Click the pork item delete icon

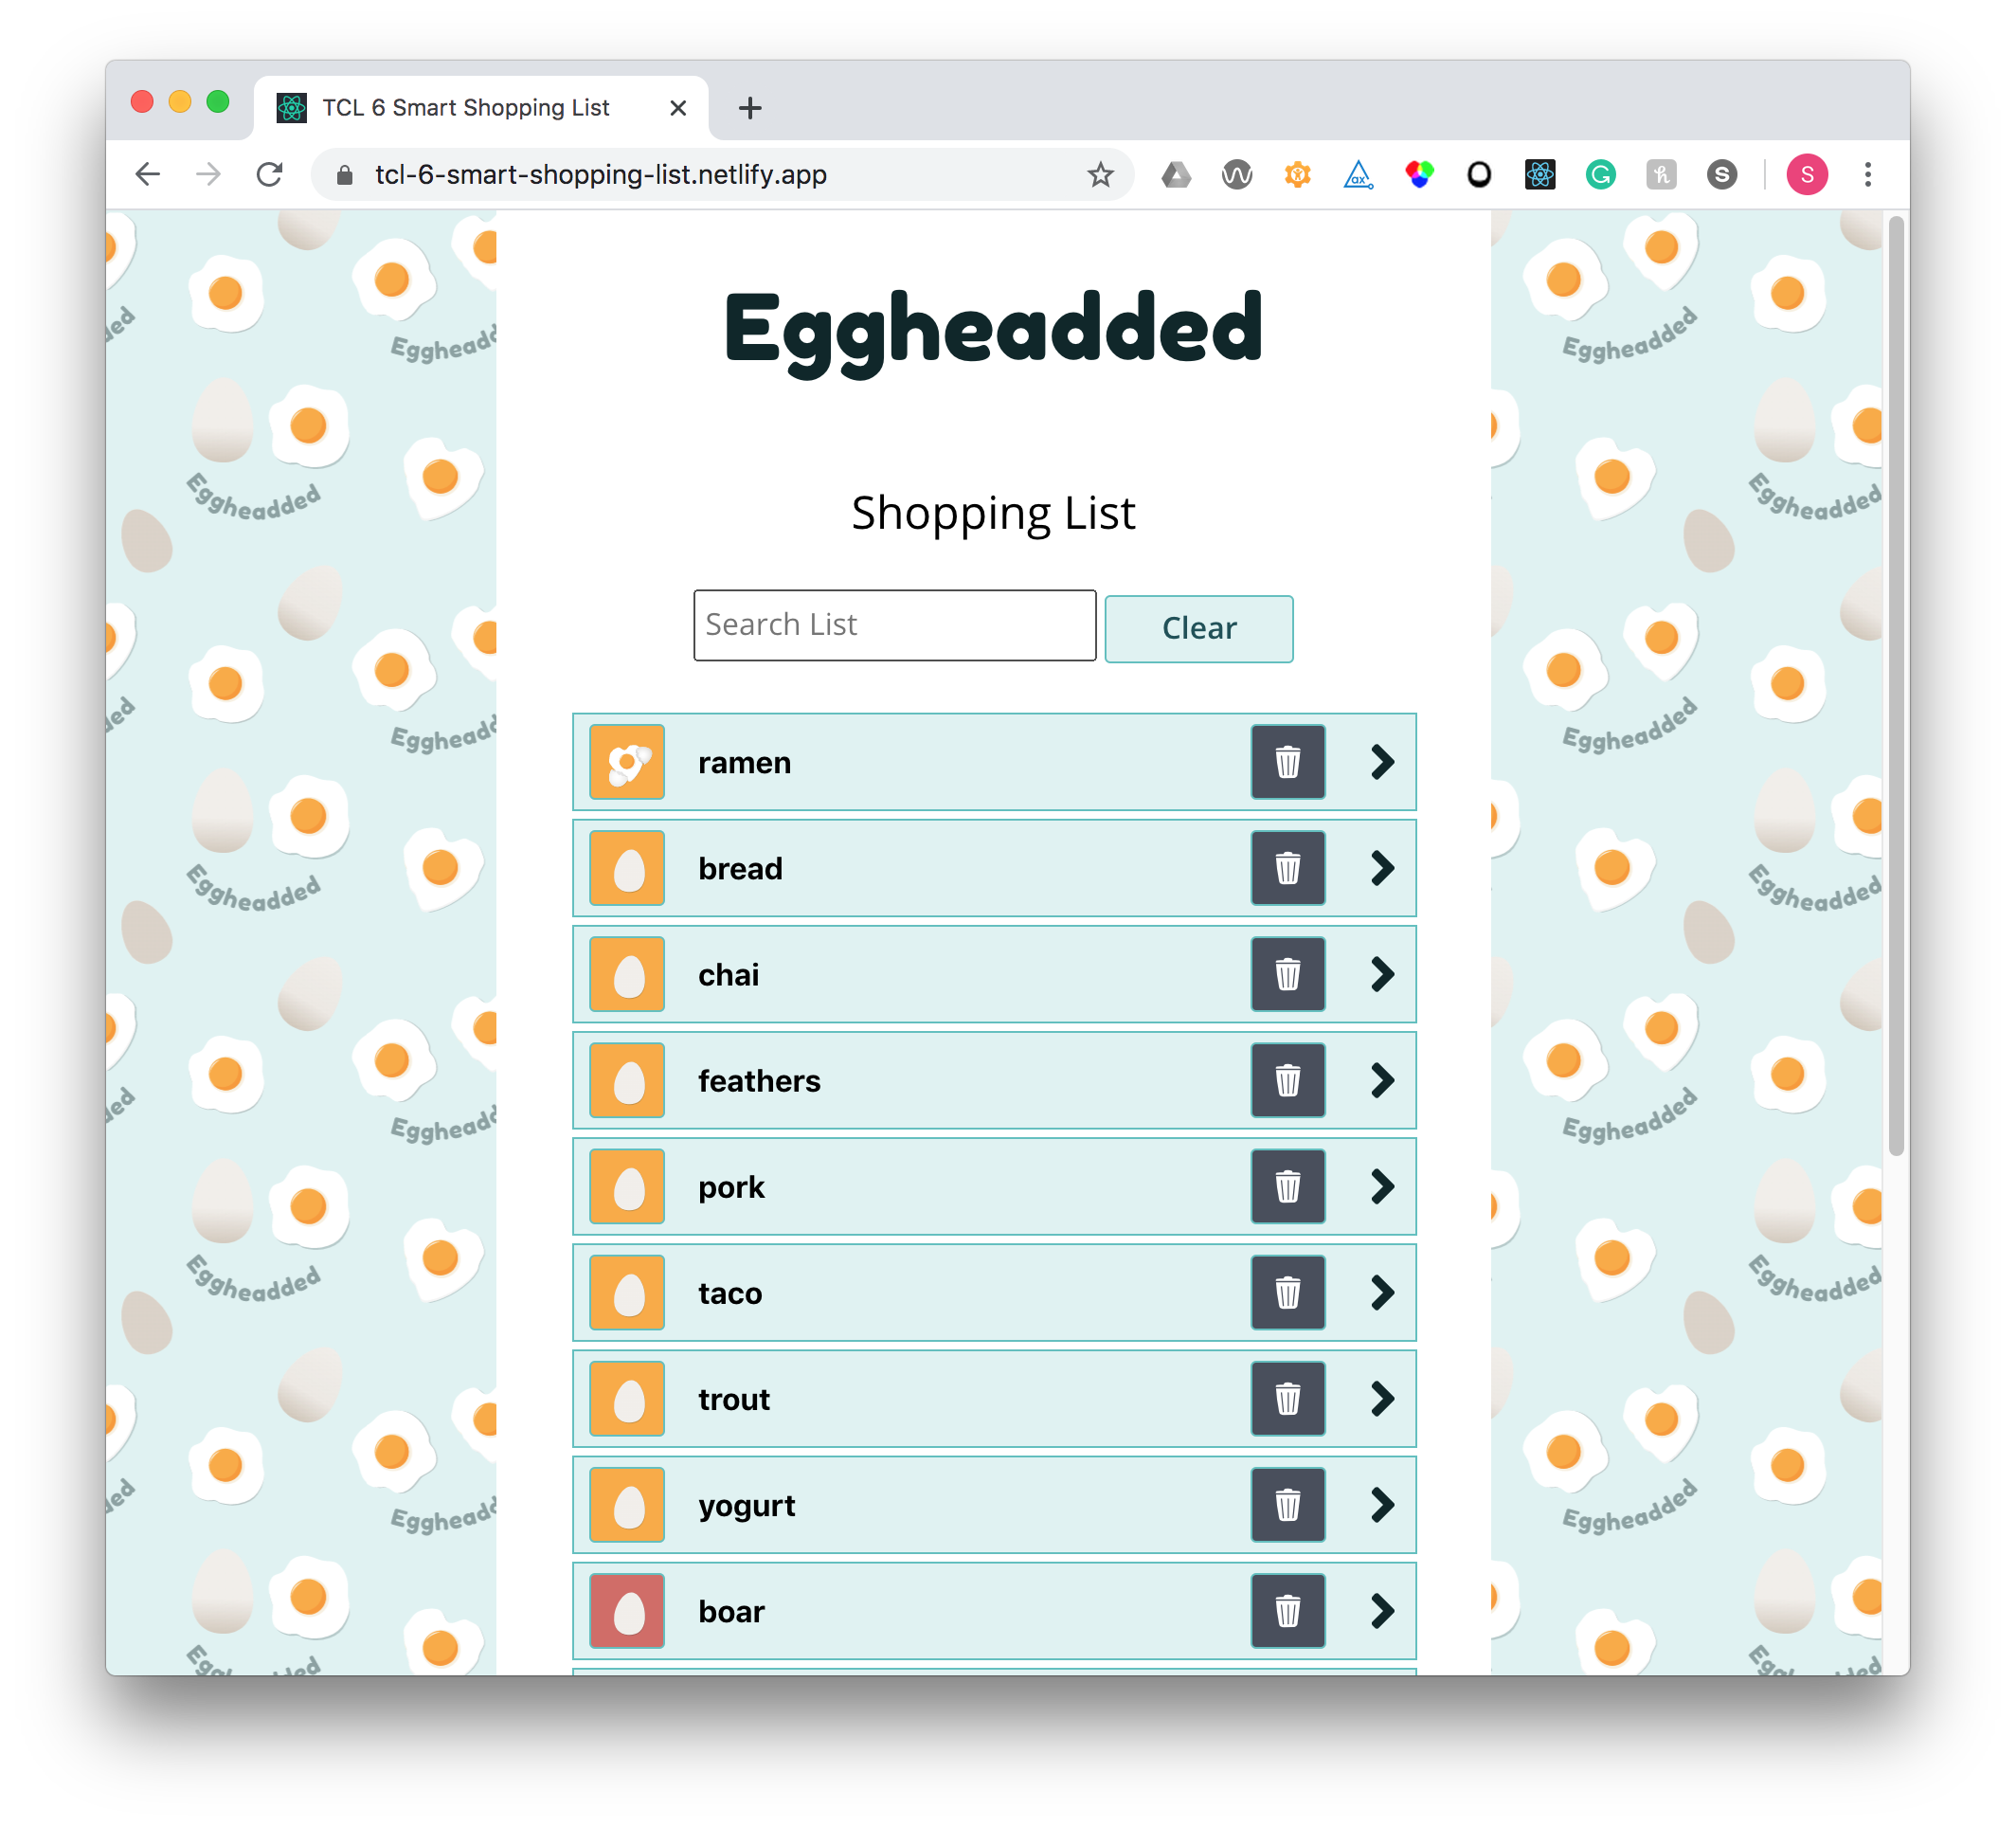pos(1286,1185)
